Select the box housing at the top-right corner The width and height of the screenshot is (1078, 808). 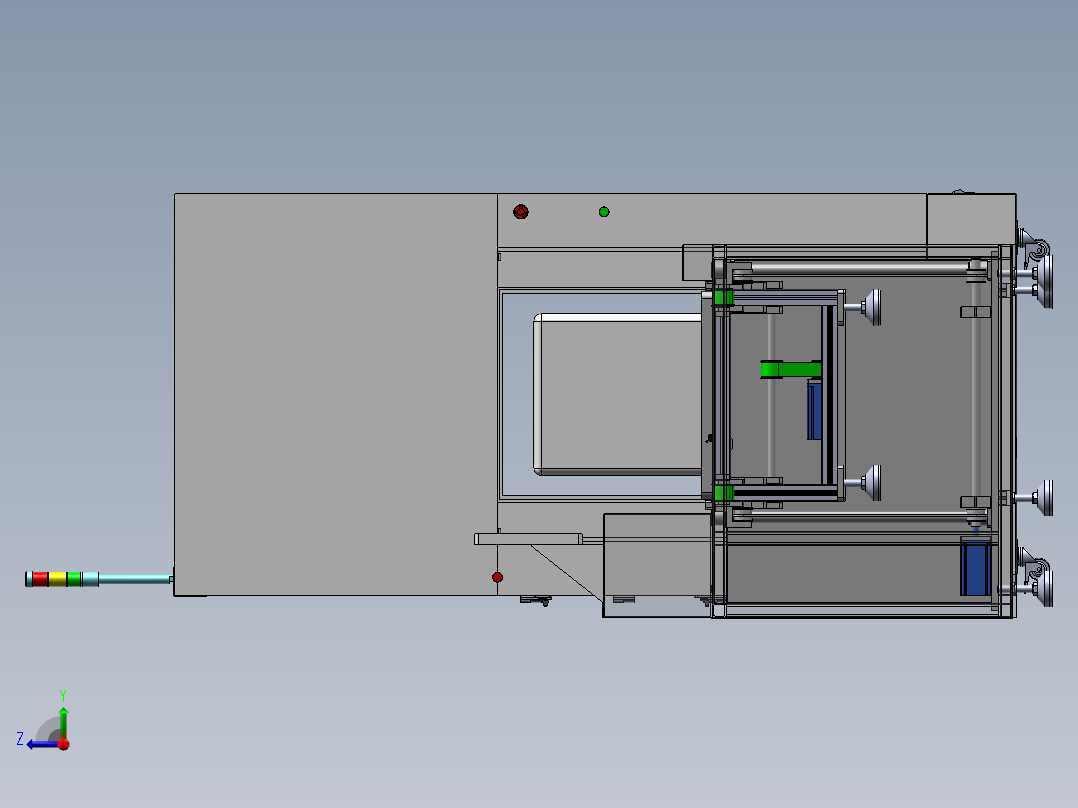pos(971,226)
